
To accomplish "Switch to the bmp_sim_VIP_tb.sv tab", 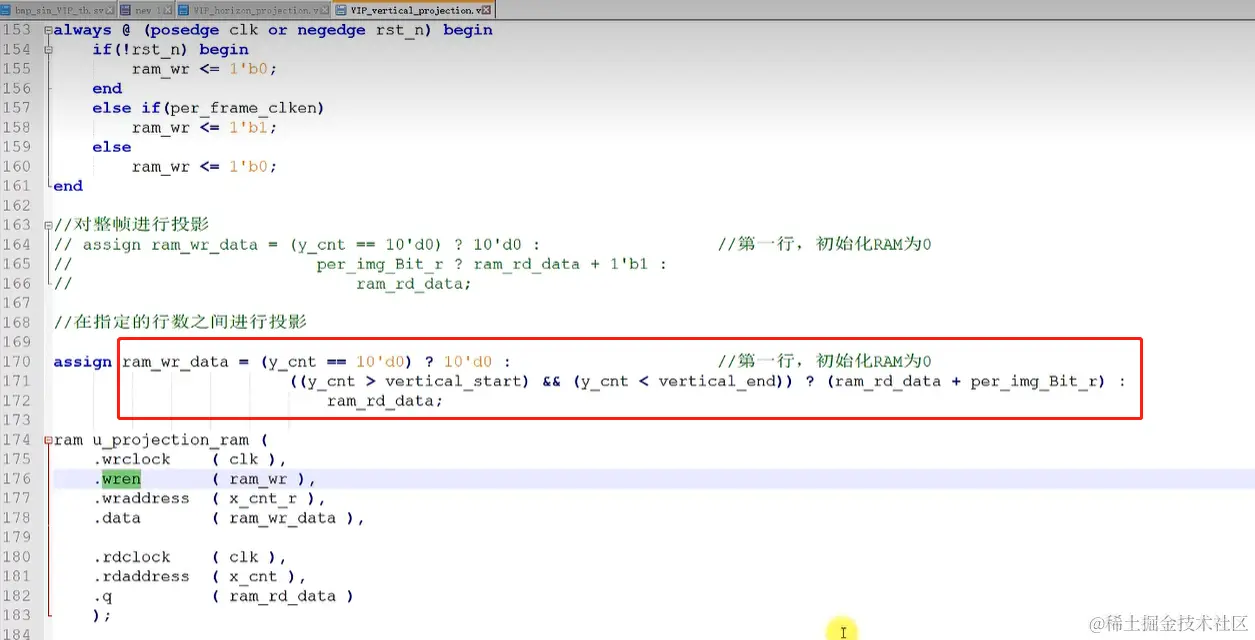I will 58,10.
